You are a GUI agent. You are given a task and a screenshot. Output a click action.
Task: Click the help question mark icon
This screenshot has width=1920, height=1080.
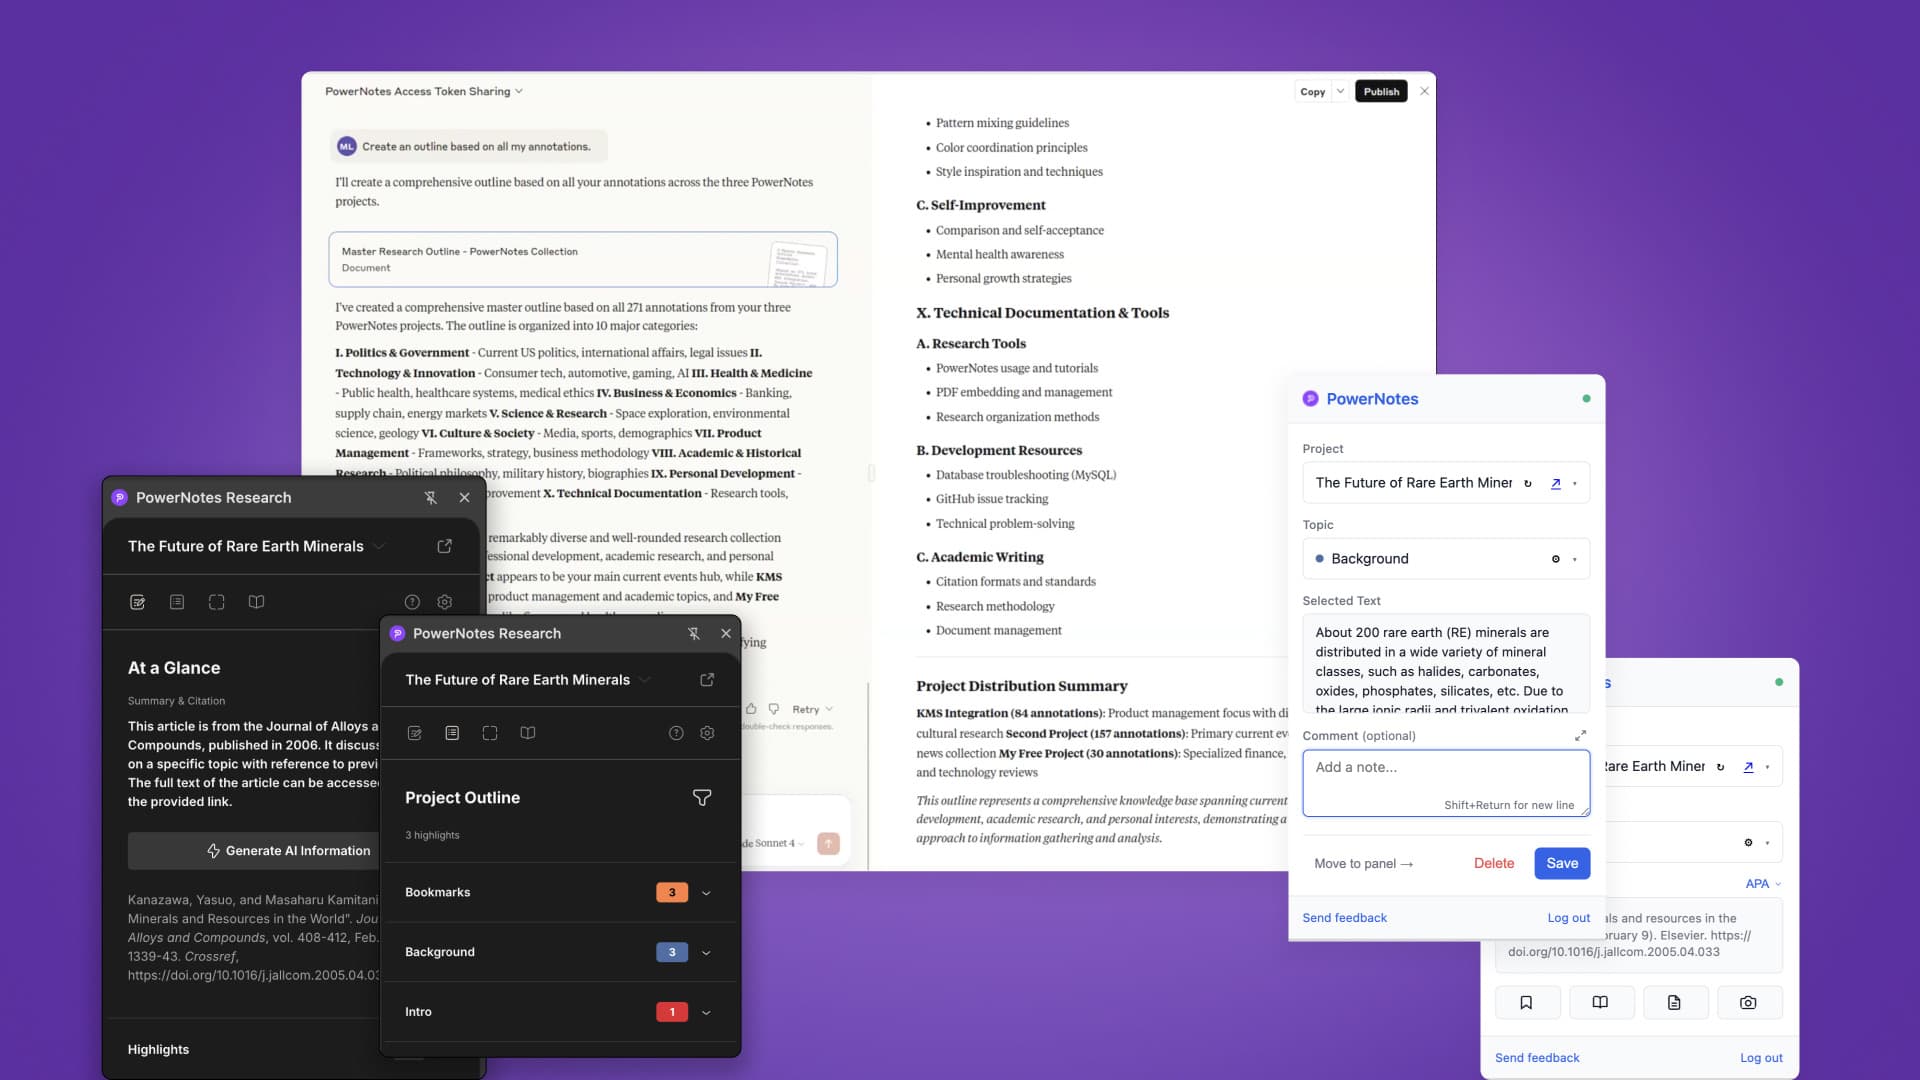click(676, 733)
